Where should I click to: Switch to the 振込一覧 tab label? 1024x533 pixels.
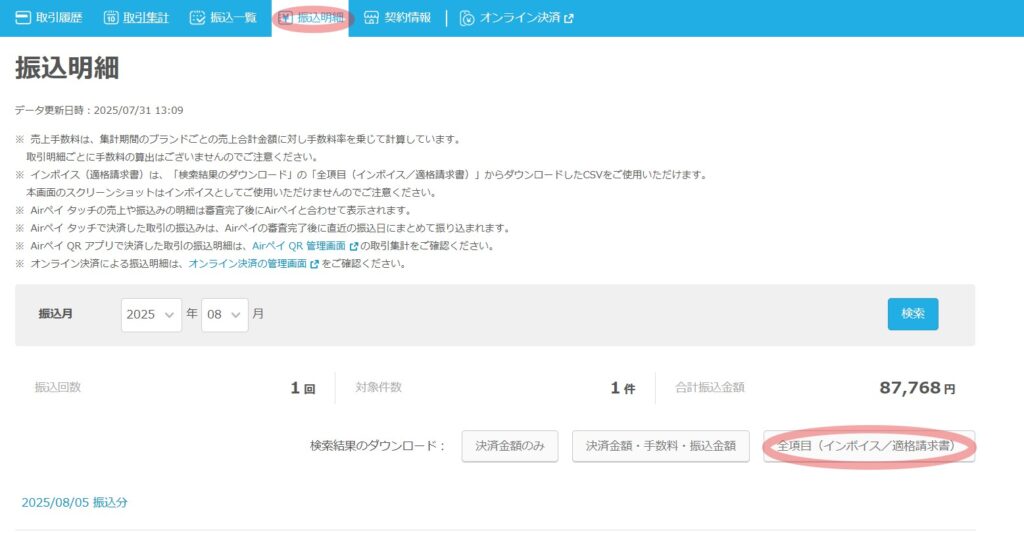click(231, 18)
